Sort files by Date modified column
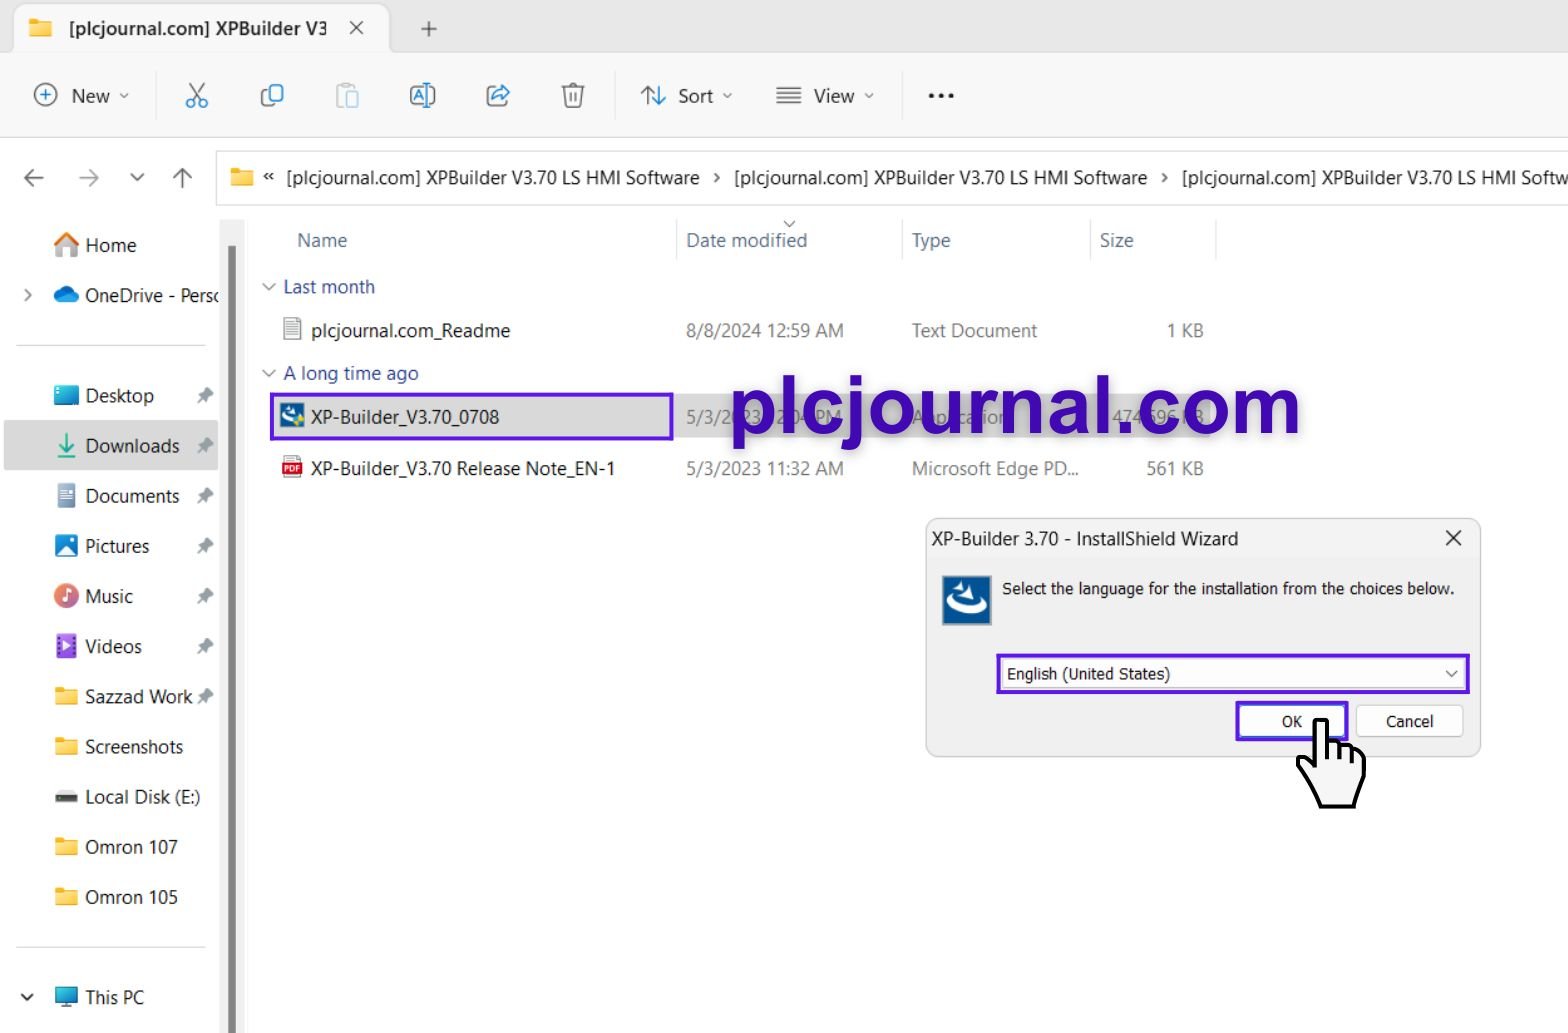This screenshot has width=1568, height=1033. pos(747,240)
